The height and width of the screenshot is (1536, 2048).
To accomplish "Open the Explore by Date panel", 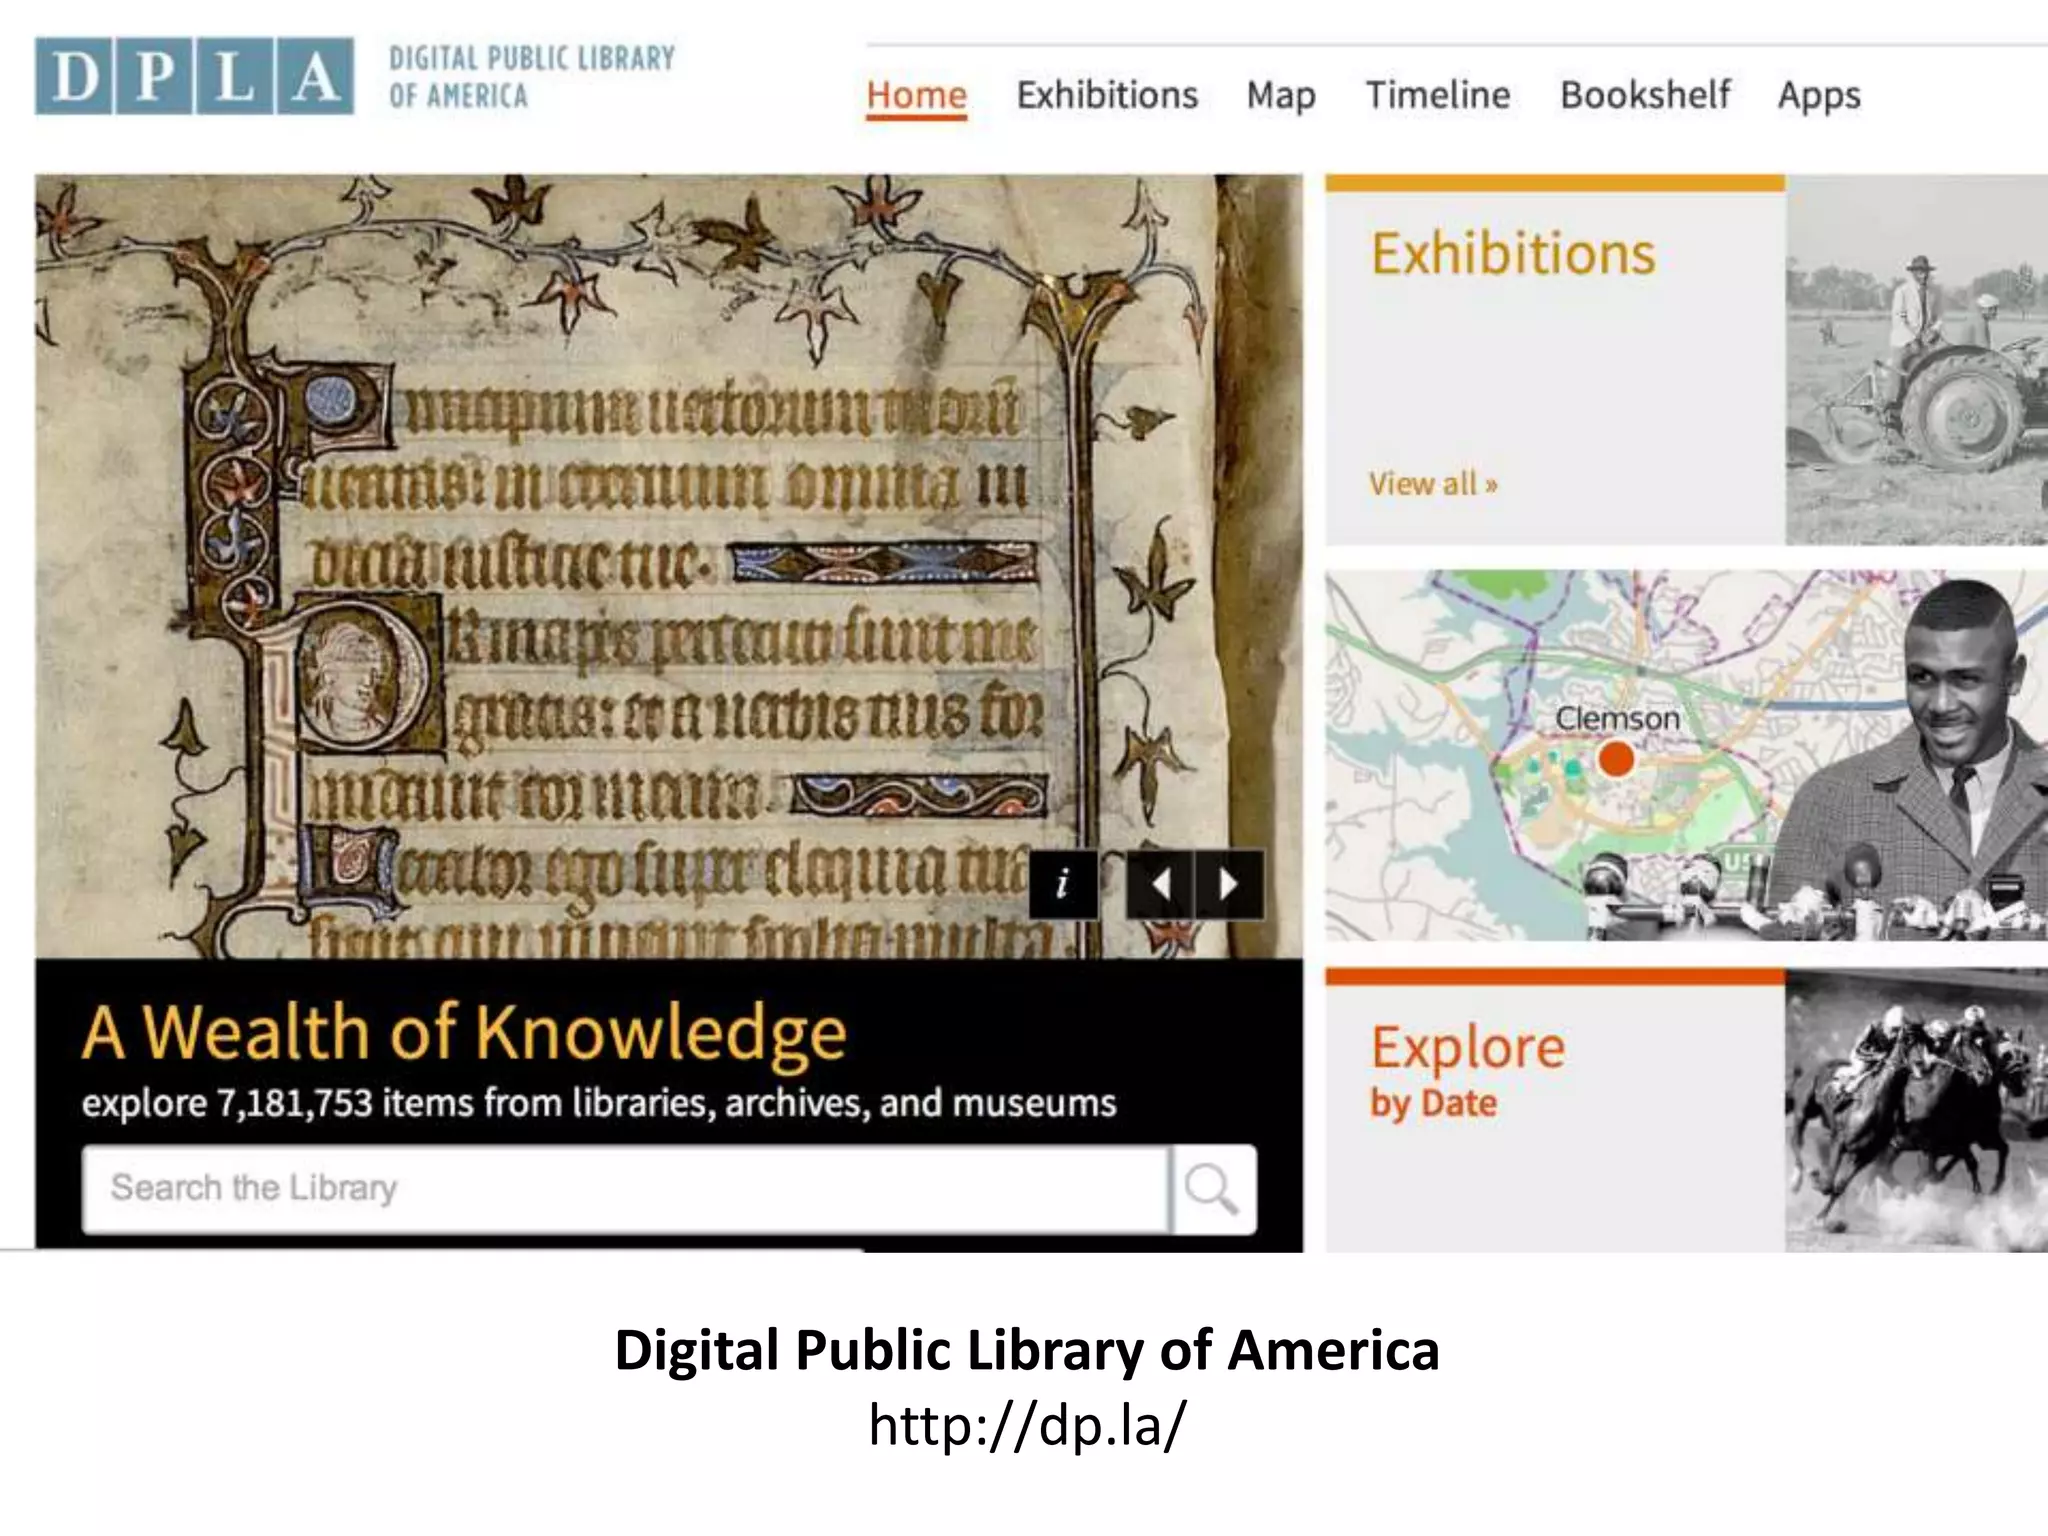I will tap(1555, 1110).
